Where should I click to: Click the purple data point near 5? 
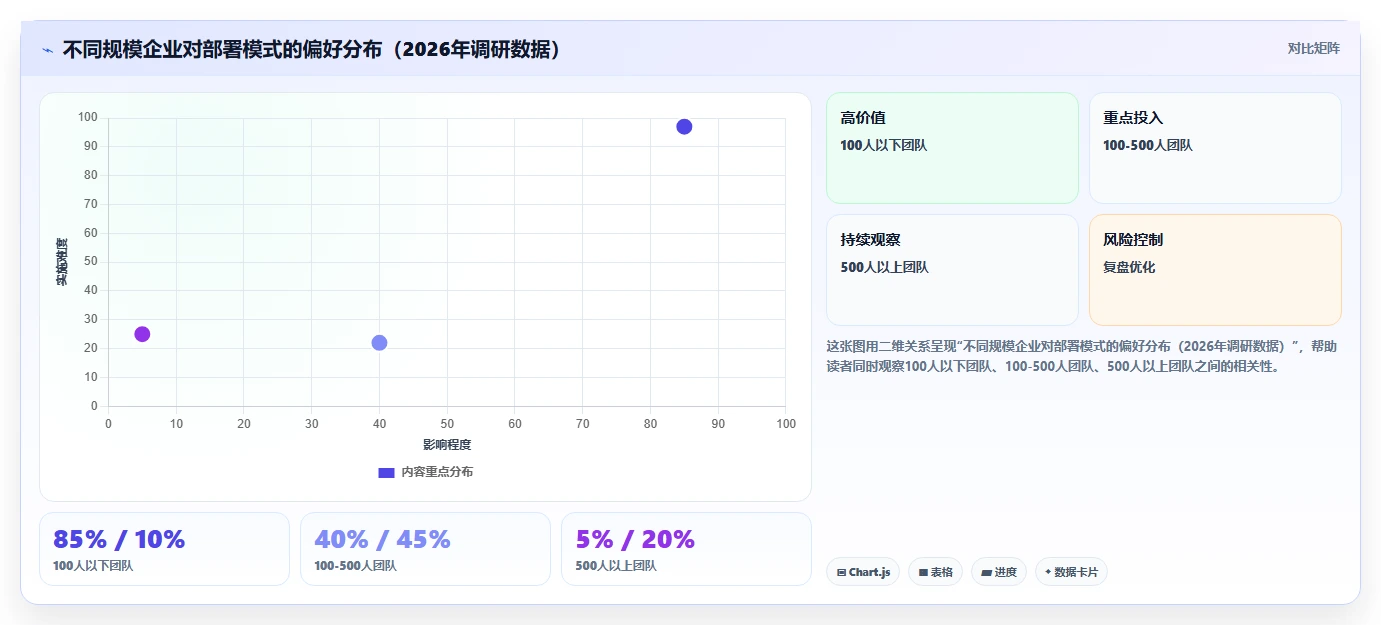[142, 334]
